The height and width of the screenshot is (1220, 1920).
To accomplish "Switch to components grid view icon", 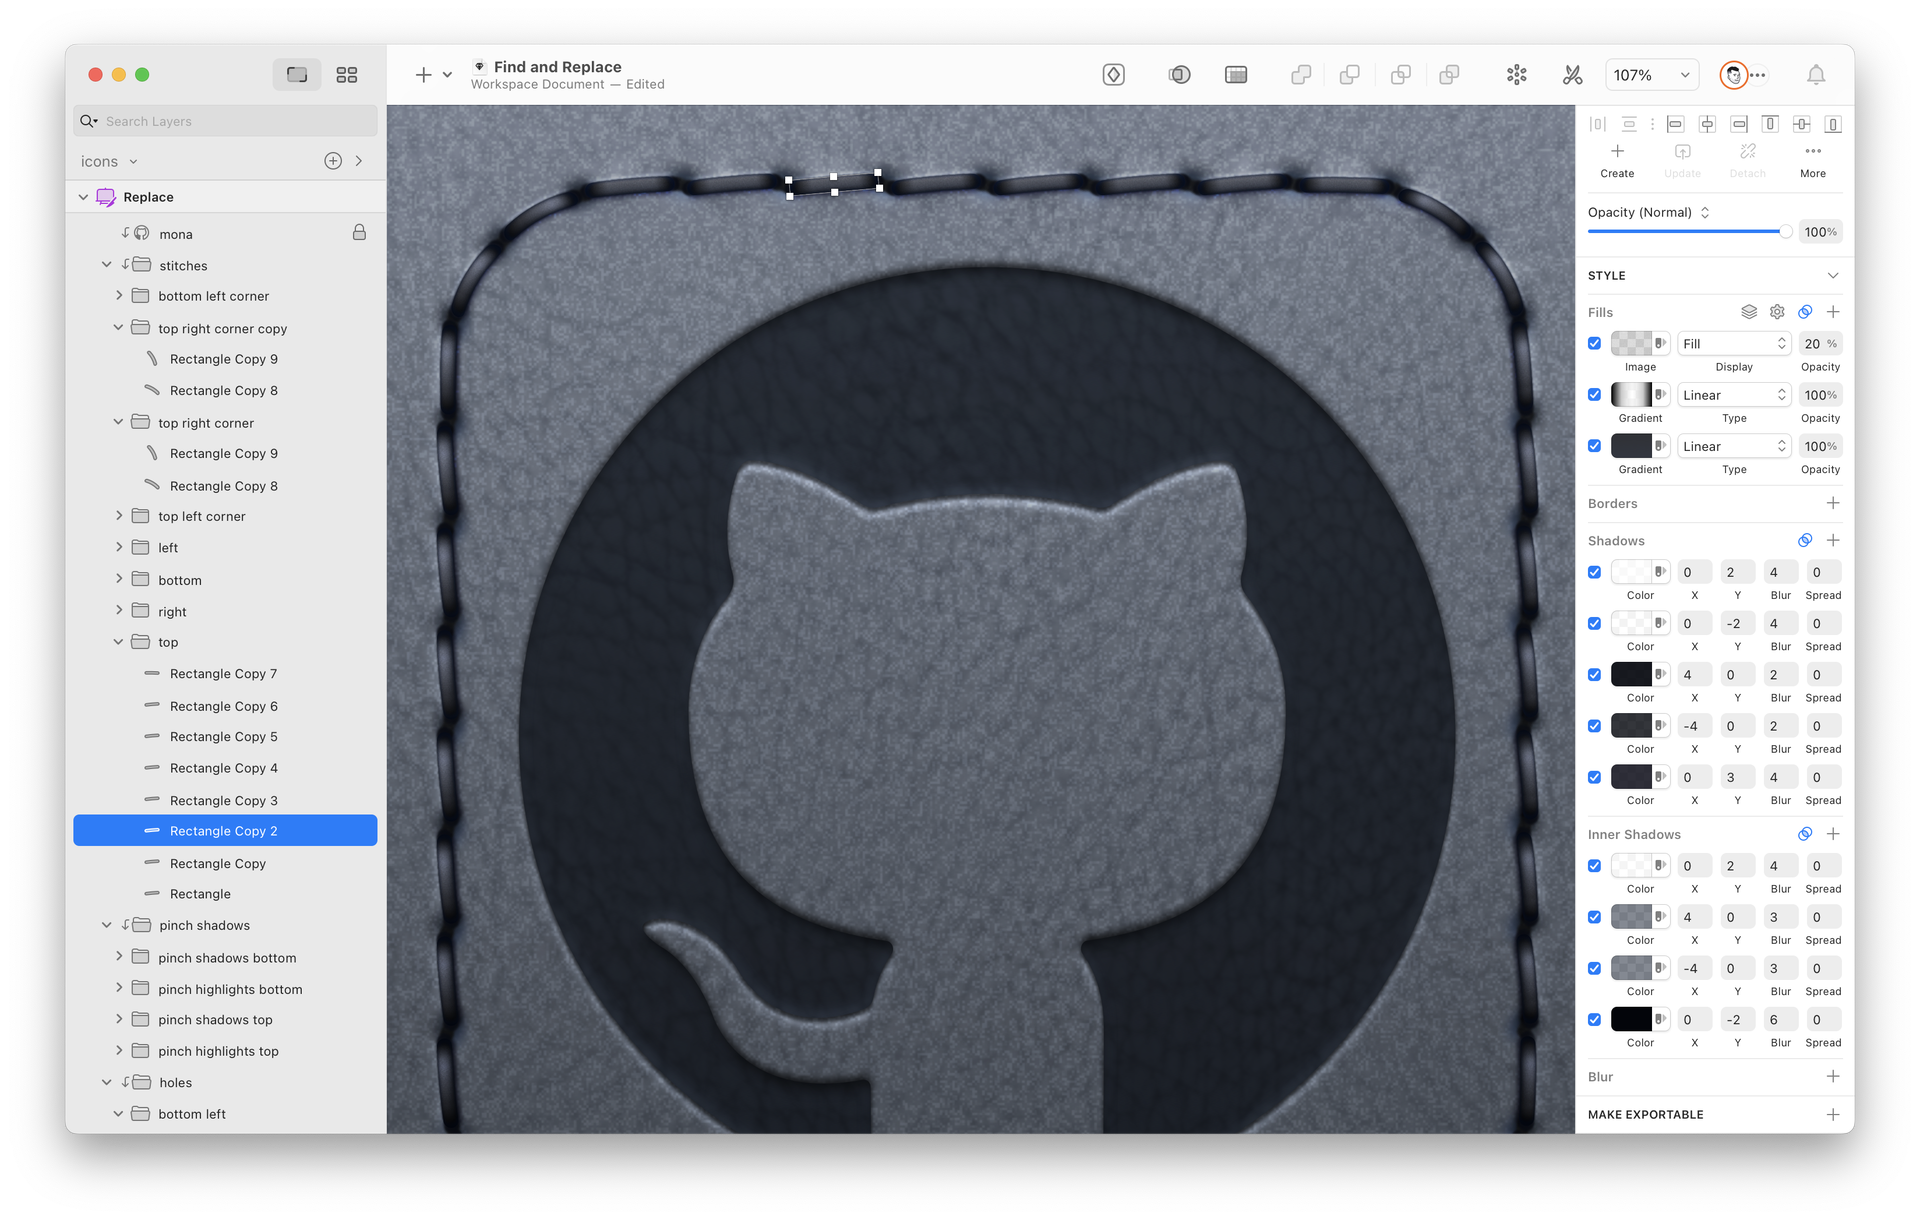I will (x=347, y=75).
